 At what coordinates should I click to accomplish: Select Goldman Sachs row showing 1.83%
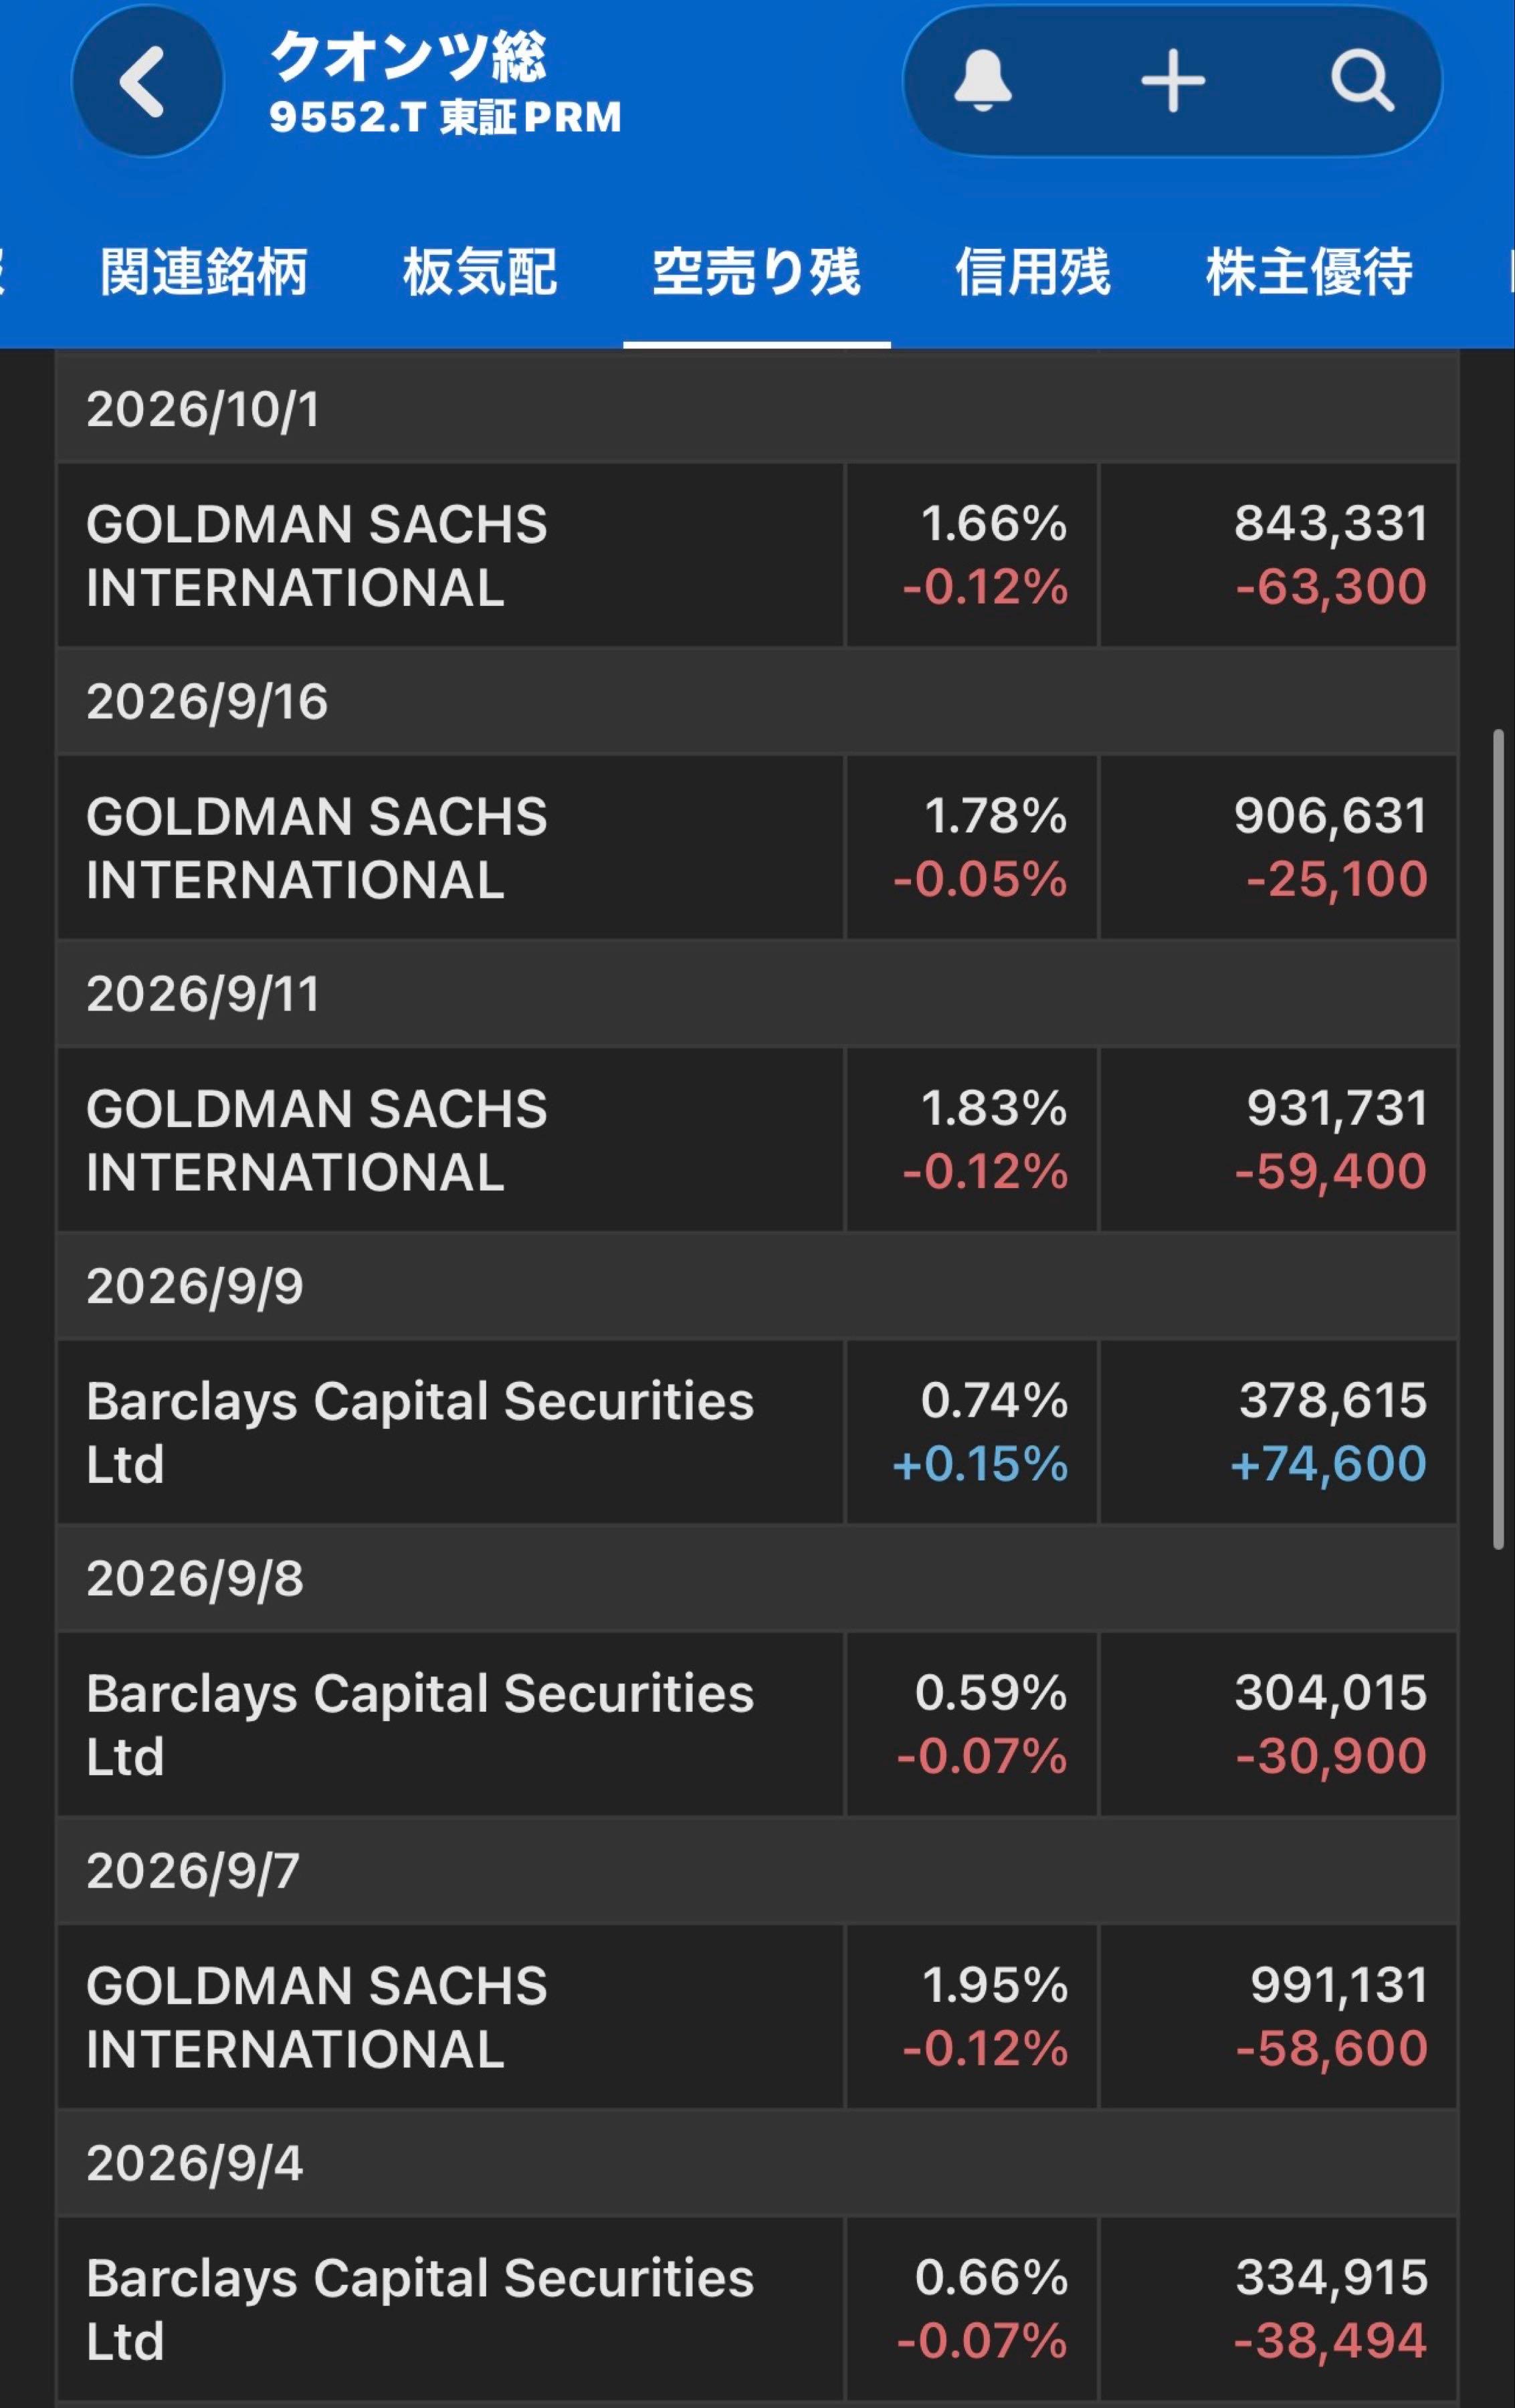tap(757, 1139)
